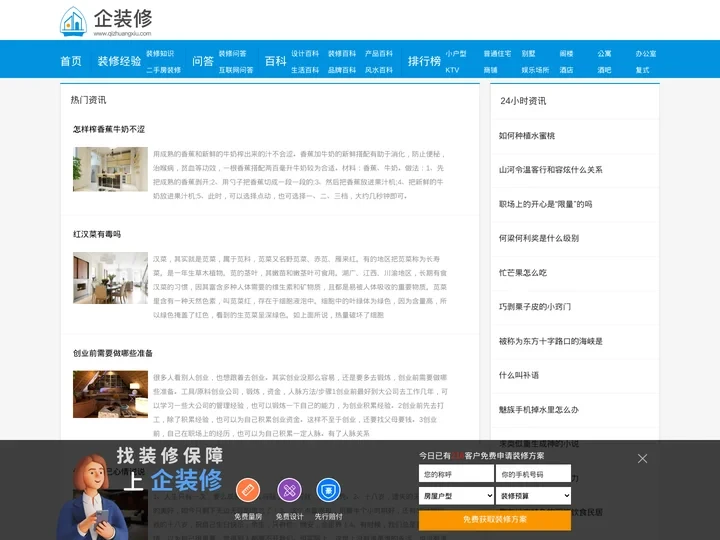Screen dimensions: 720x540
Task: Open sidebar news 巧剥栗子皮的小窍门
Action: (535, 307)
